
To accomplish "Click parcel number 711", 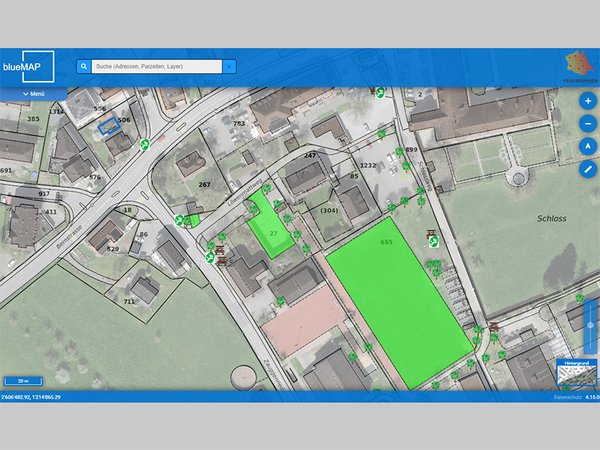I will [129, 302].
